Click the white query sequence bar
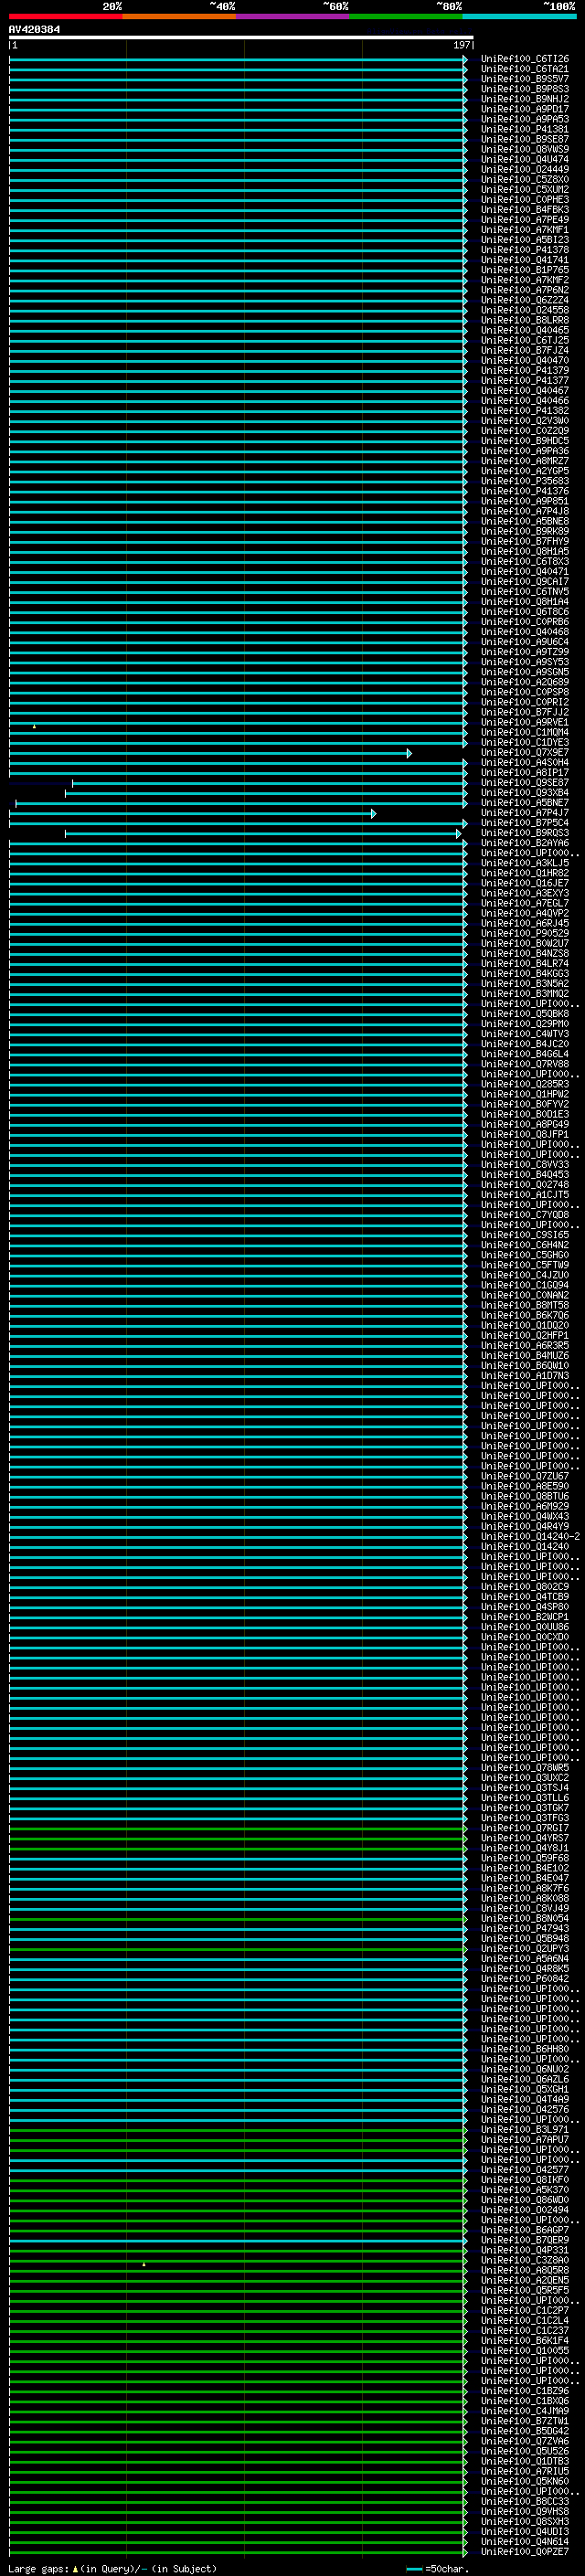585x2576 pixels. coord(241,38)
